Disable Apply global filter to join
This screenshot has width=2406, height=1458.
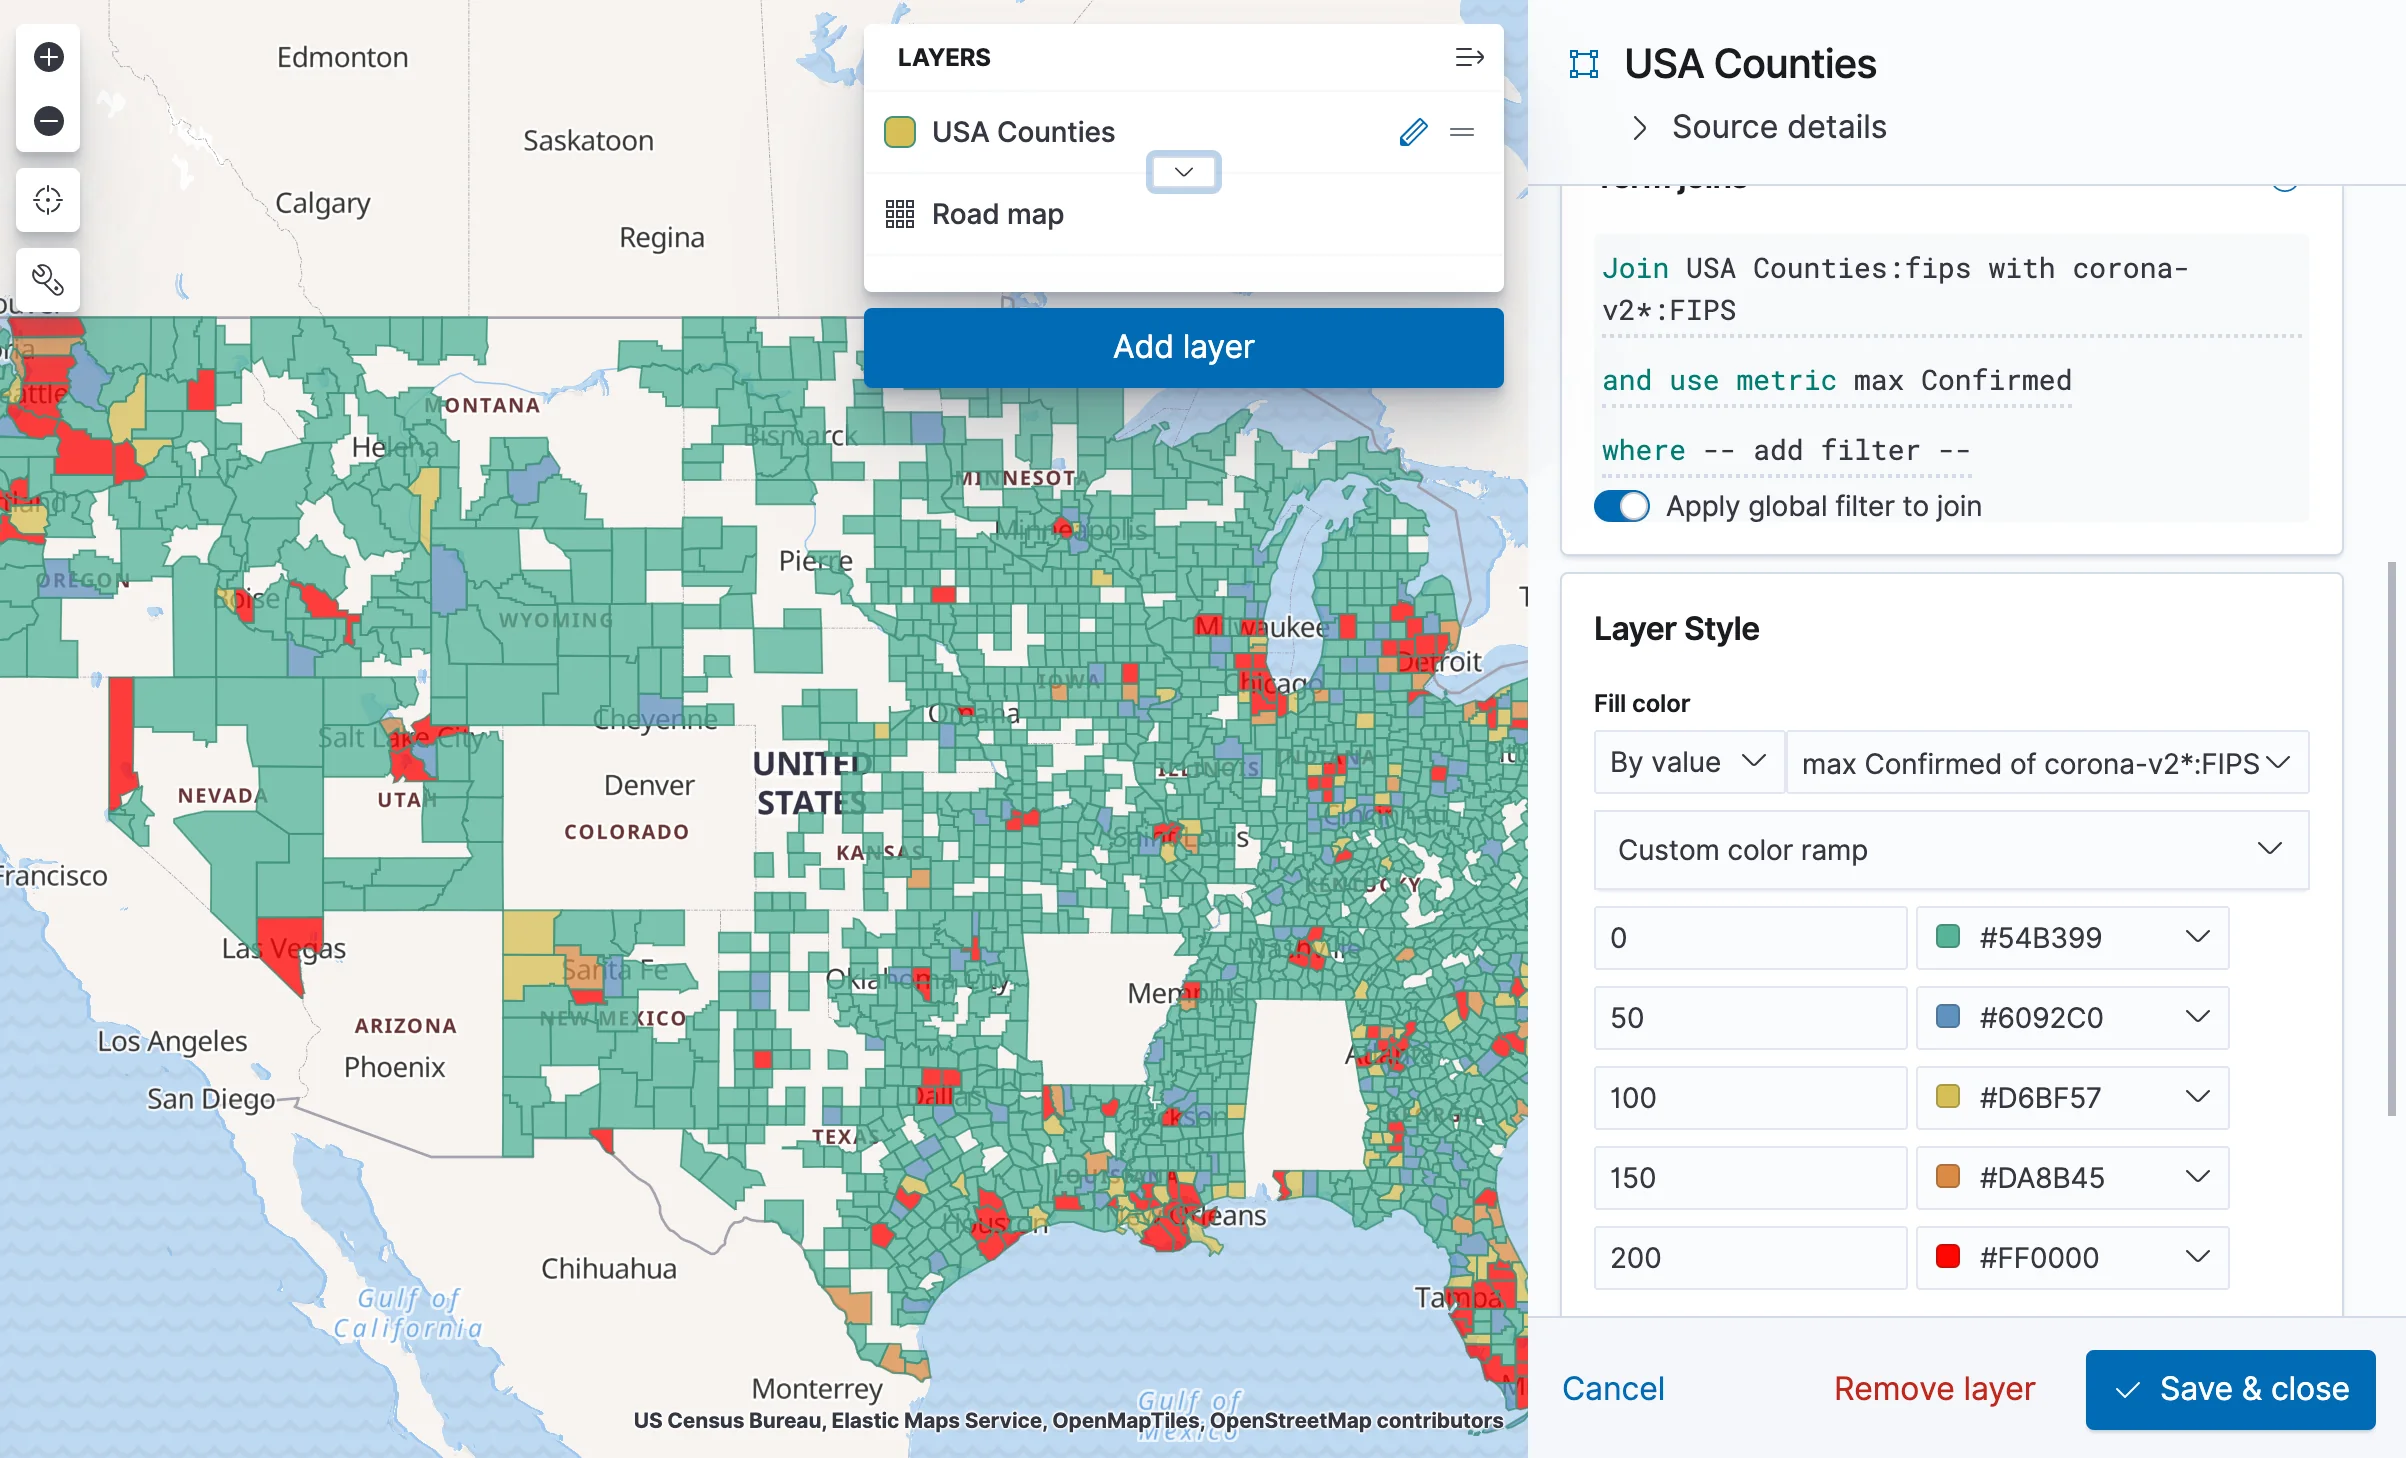pyautogui.click(x=1621, y=506)
